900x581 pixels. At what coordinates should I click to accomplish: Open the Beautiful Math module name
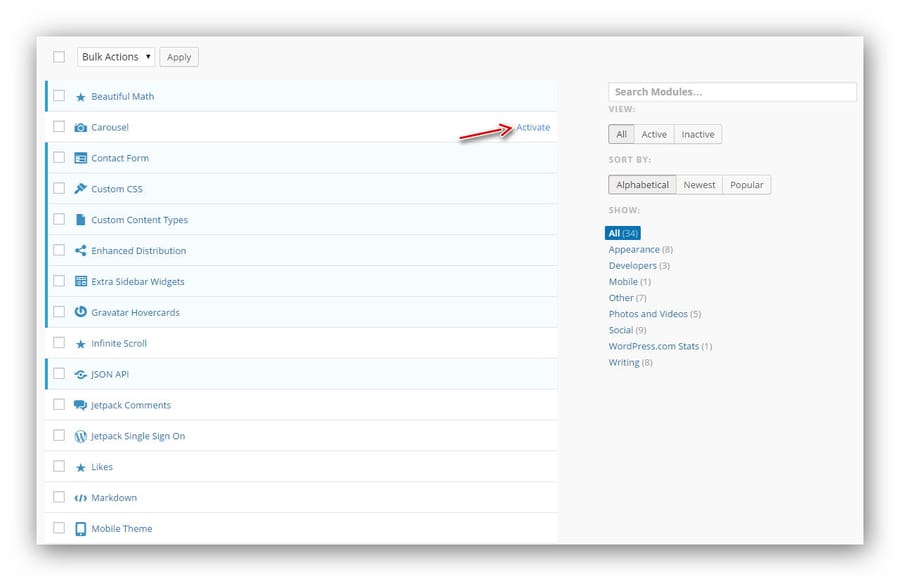(x=122, y=96)
